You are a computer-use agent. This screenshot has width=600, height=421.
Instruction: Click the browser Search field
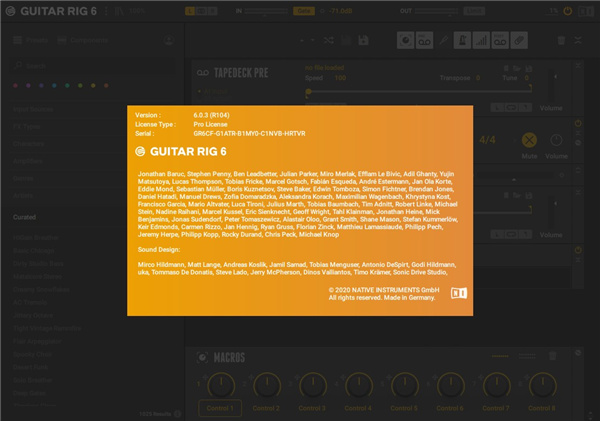93,66
